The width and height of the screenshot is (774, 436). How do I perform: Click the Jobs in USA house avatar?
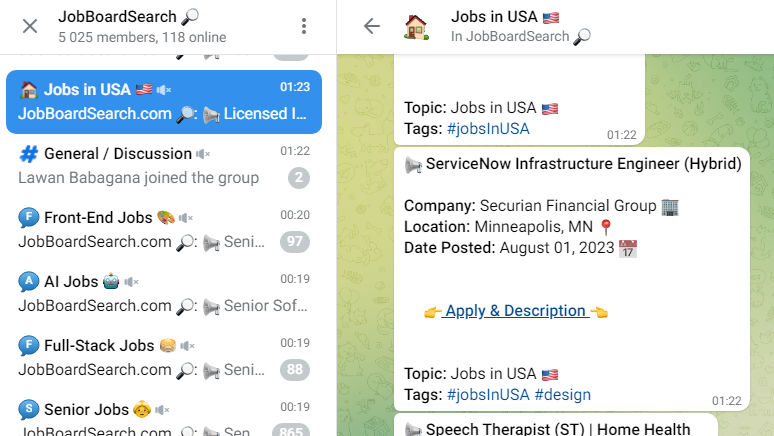click(416, 26)
